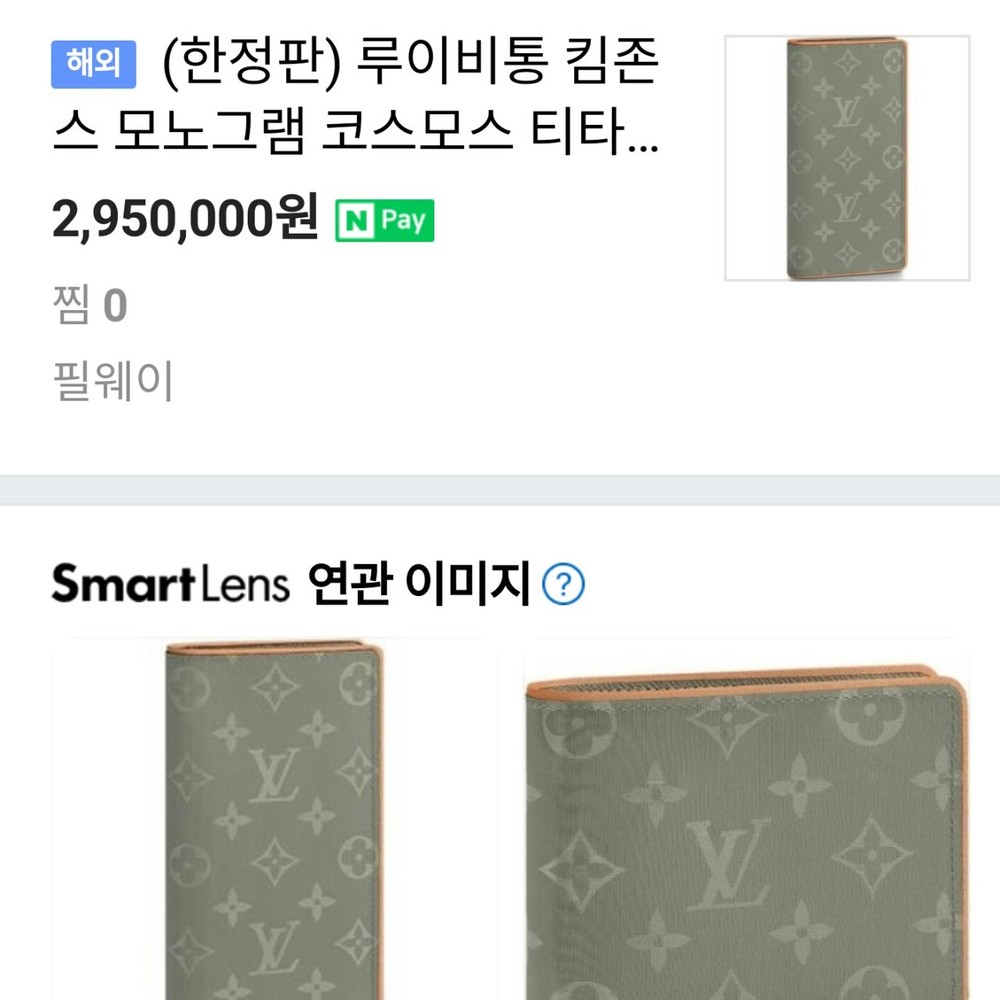Click the help question-mark icon beside 연관 이미지
The width and height of the screenshot is (1000, 1000).
click(562, 584)
